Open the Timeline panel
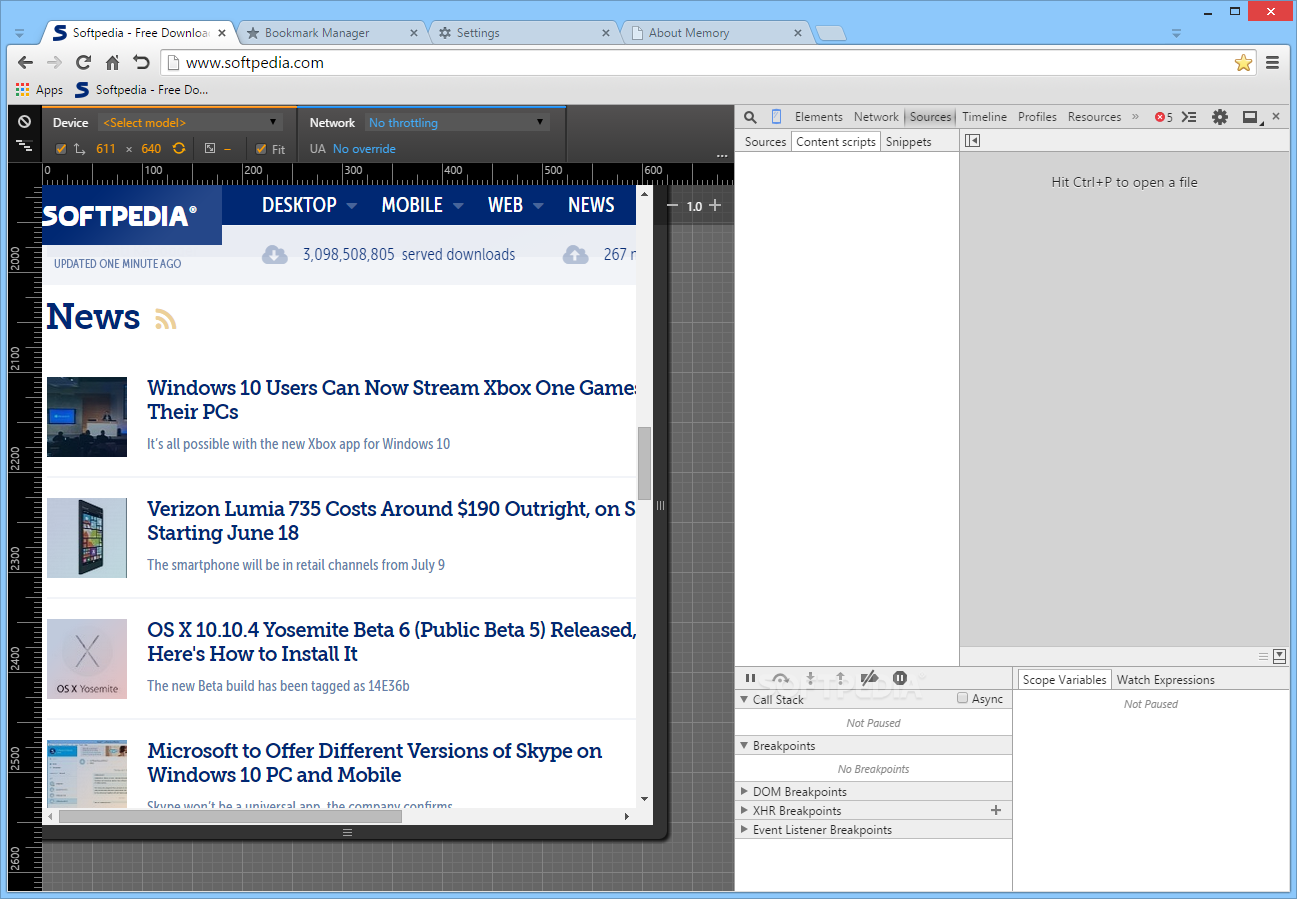 985,117
